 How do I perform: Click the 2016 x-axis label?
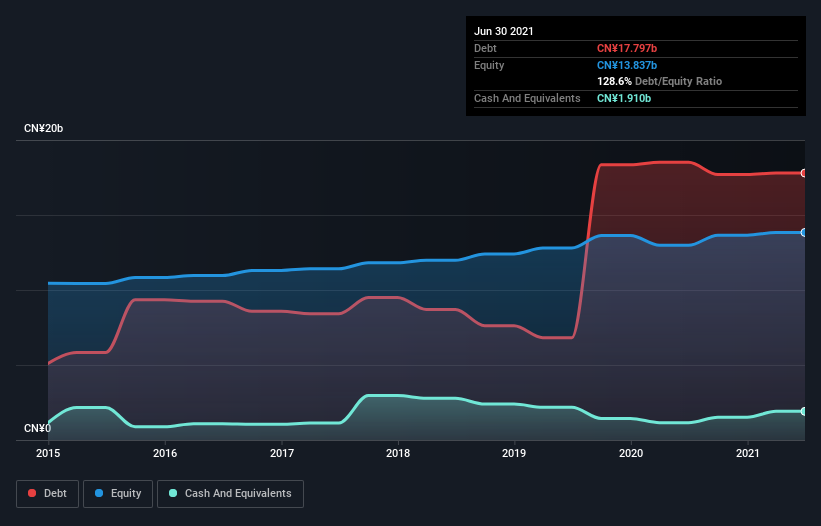point(165,453)
